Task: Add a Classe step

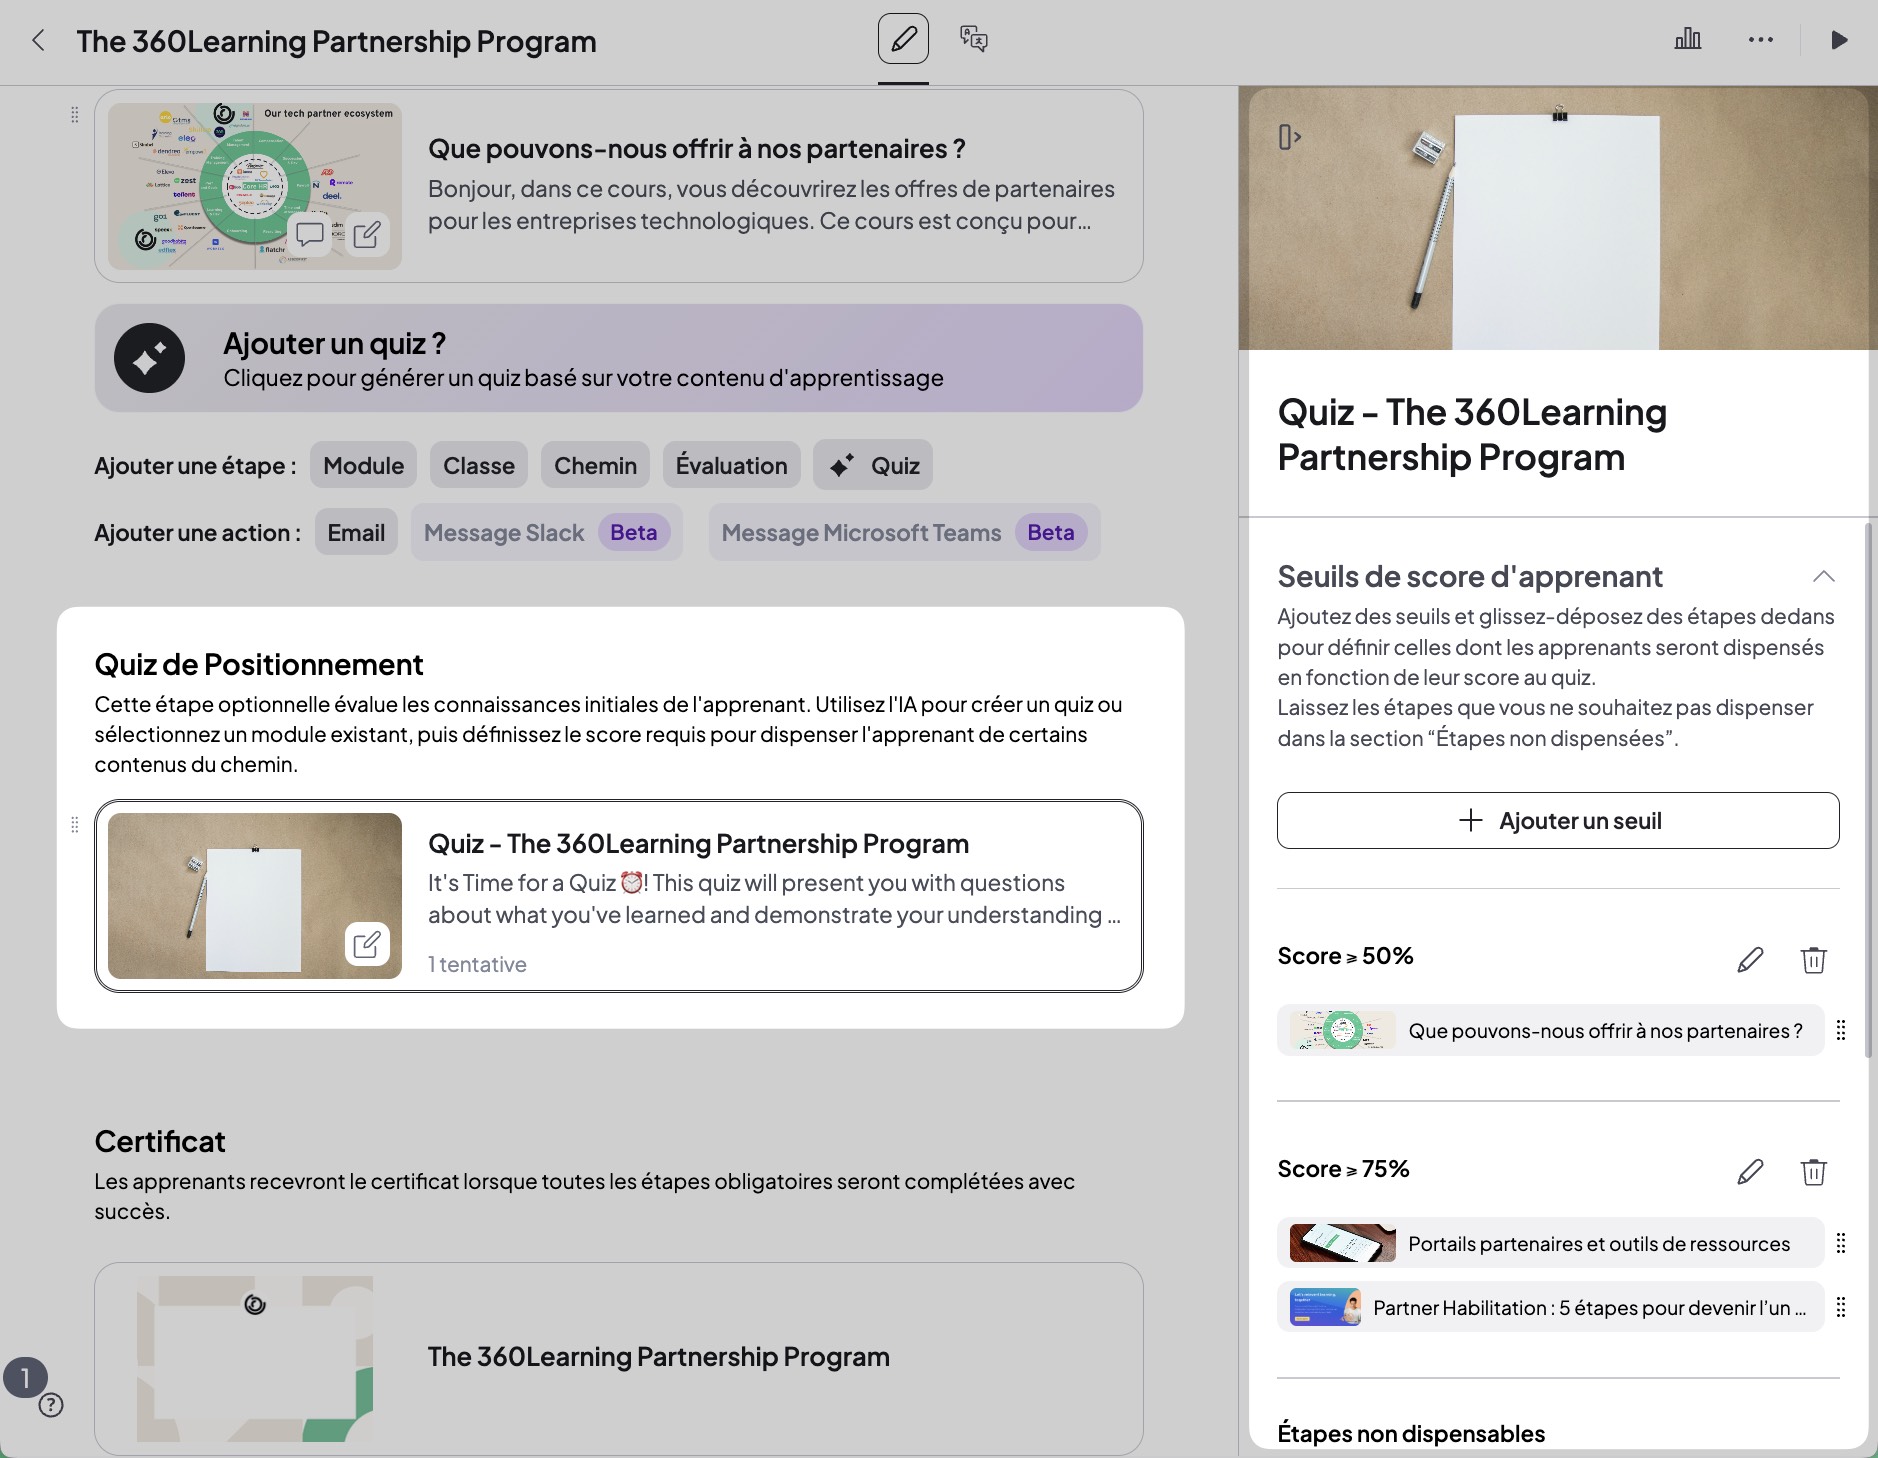Action: 479,466
